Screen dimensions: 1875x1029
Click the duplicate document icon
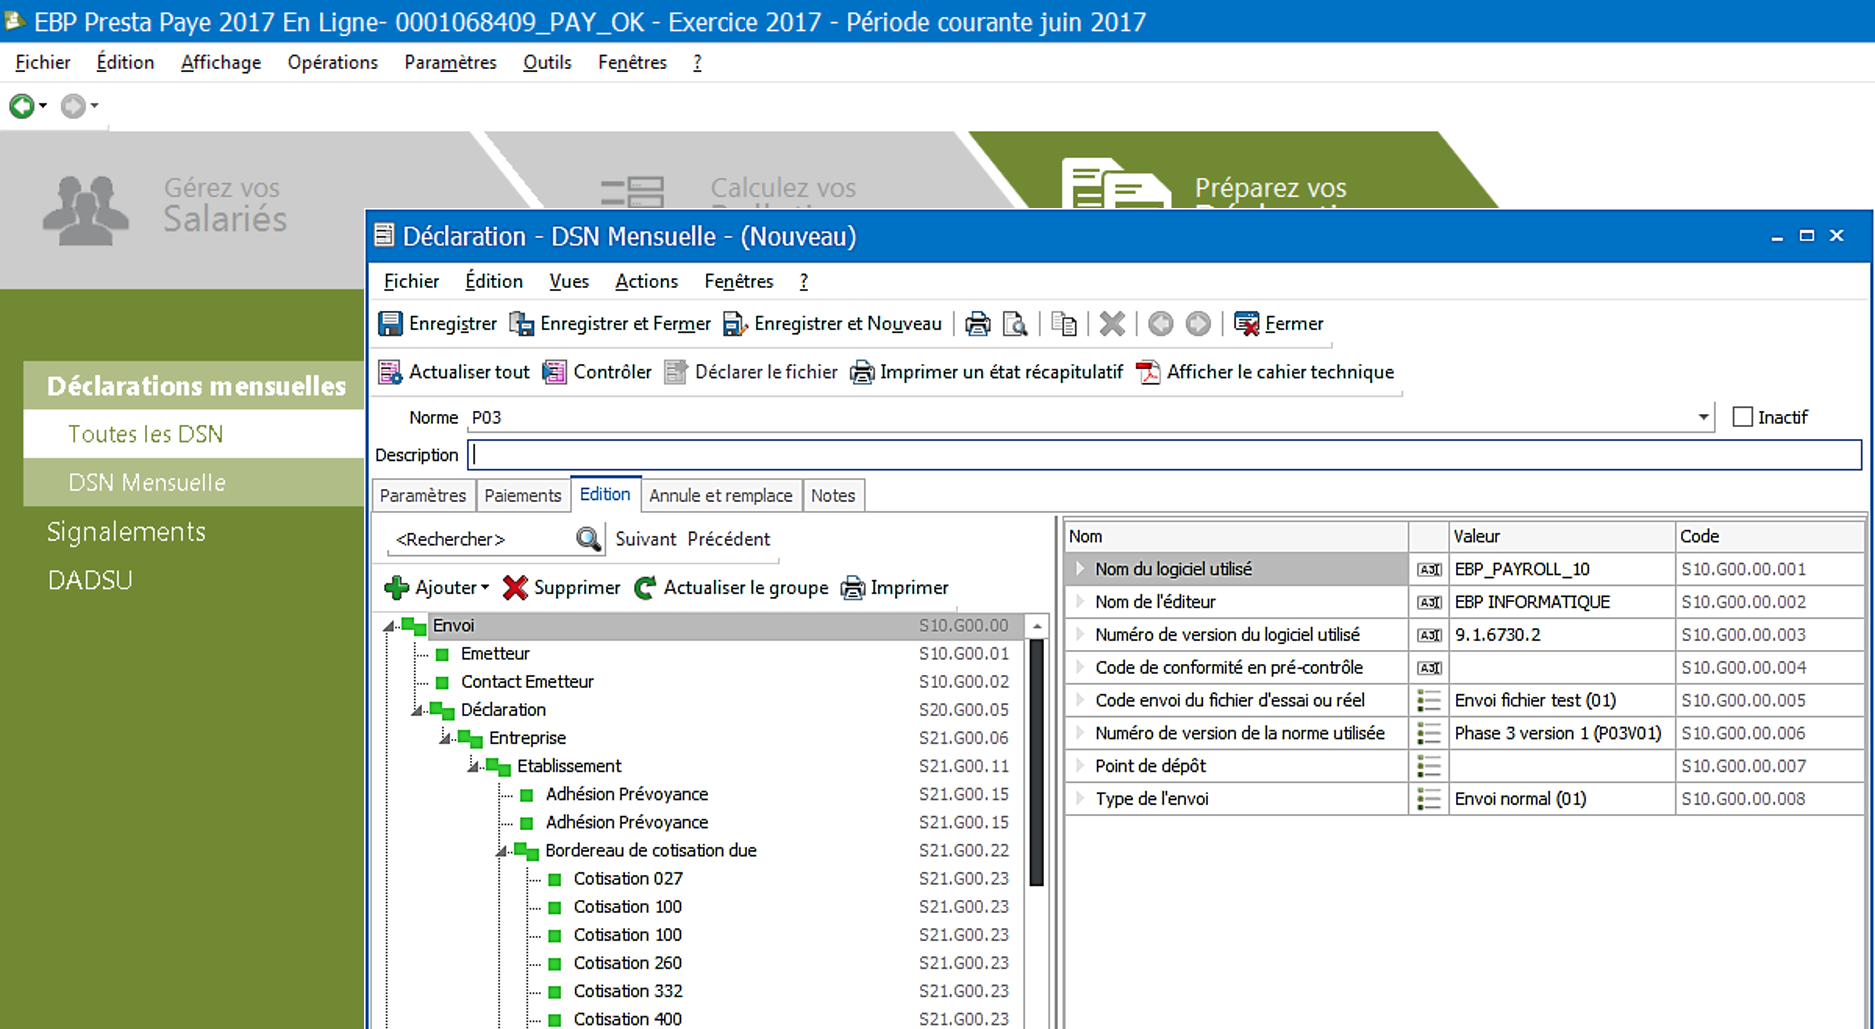point(1064,324)
